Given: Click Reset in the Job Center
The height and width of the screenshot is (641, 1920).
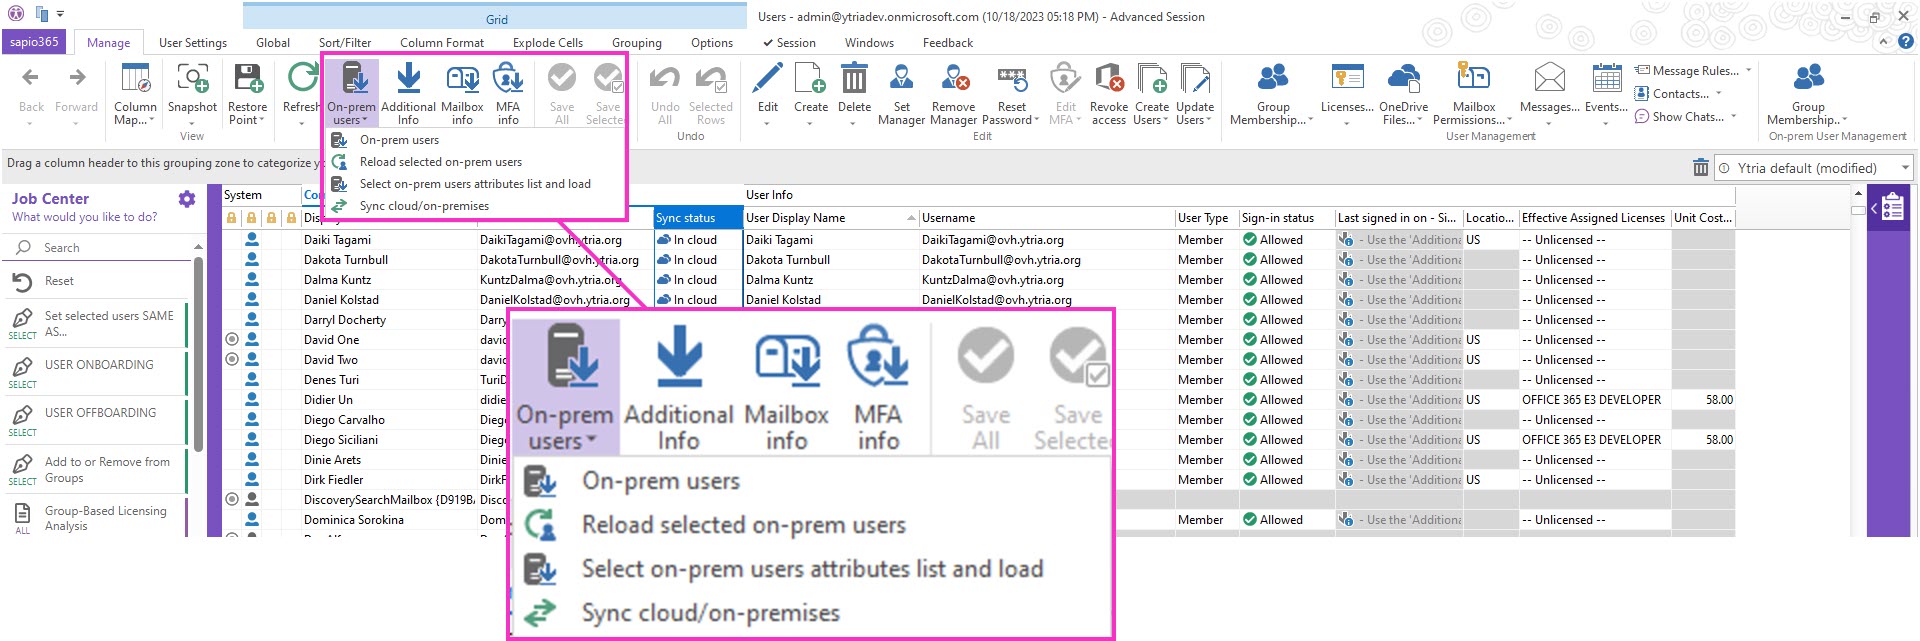Looking at the screenshot, I should (98, 281).
